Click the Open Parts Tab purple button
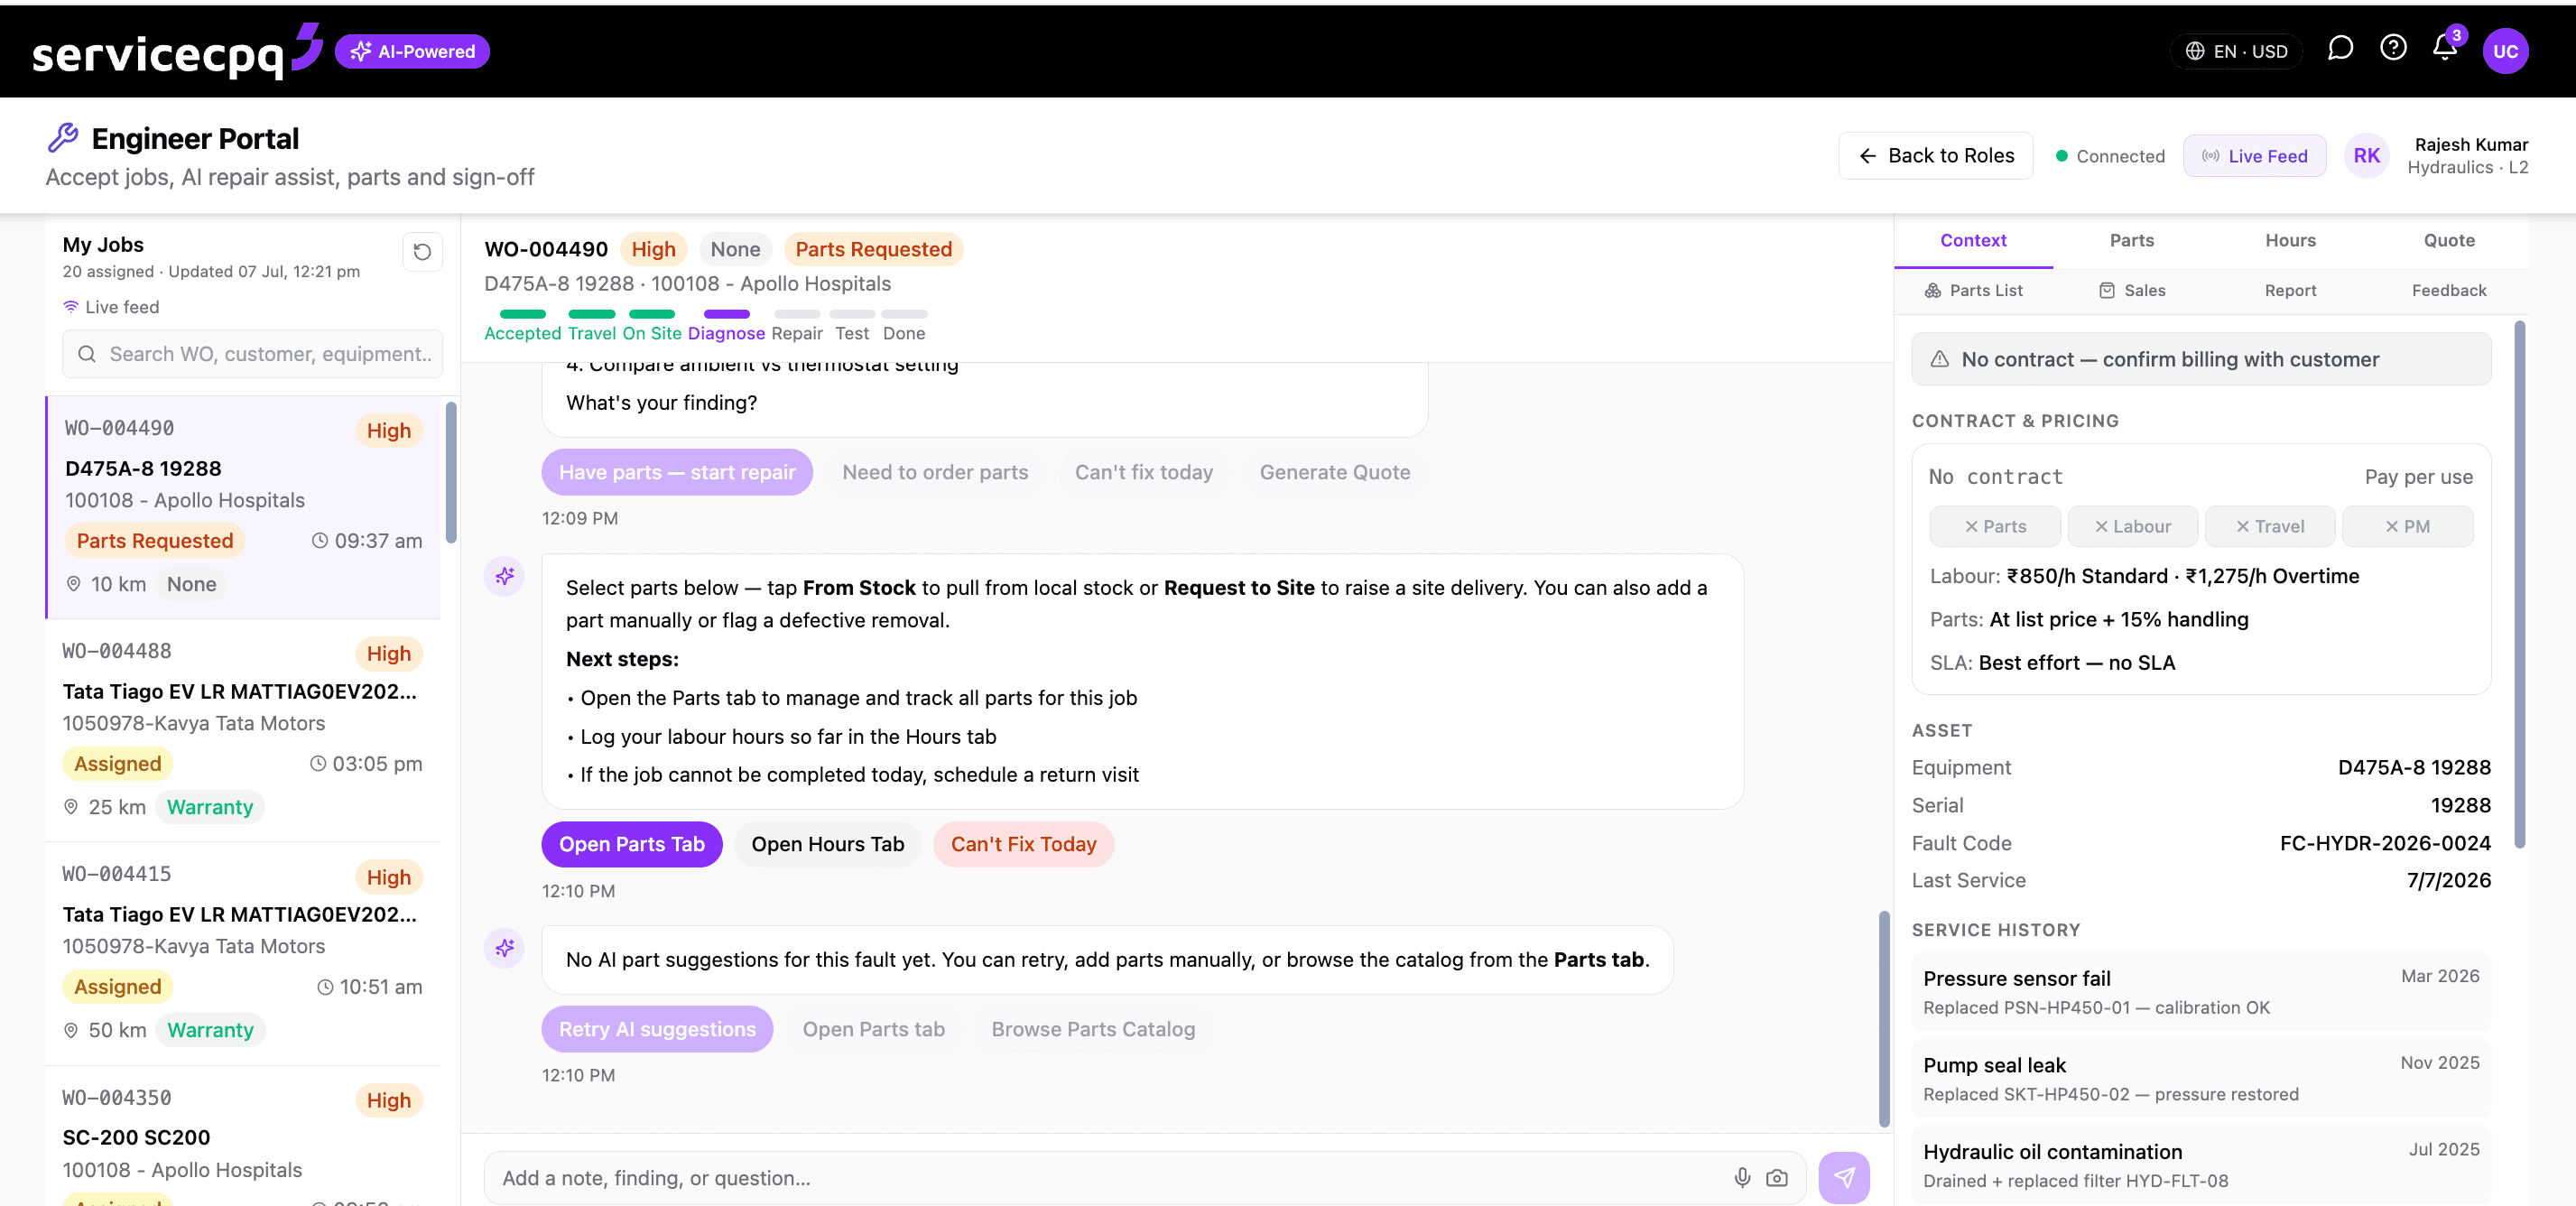 632,844
